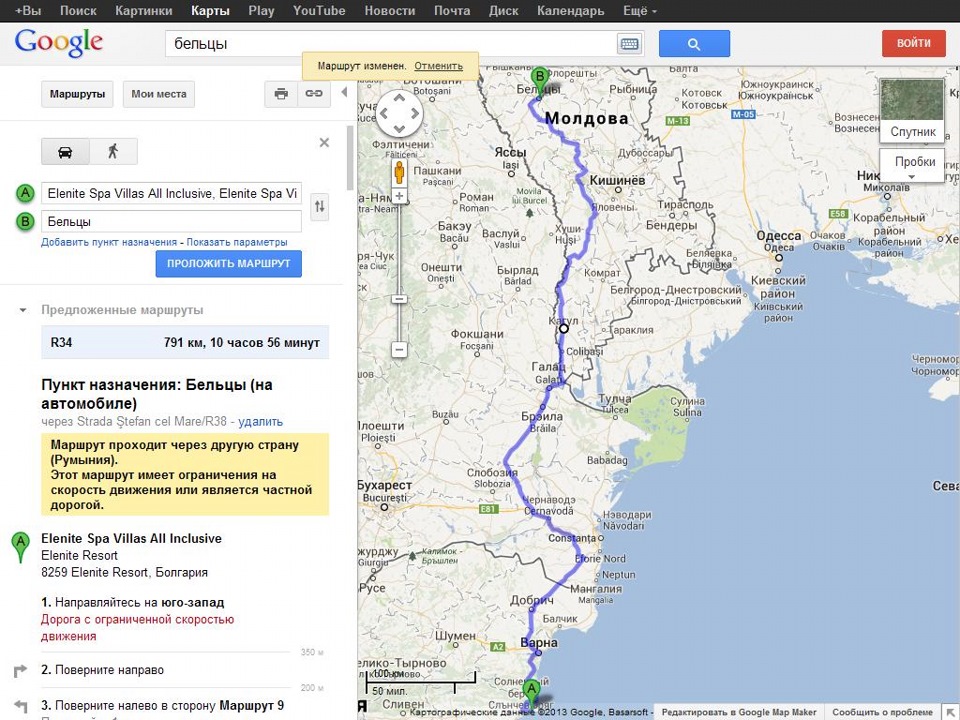
Task: Click turn left arrow at step 3
Action: [20, 706]
